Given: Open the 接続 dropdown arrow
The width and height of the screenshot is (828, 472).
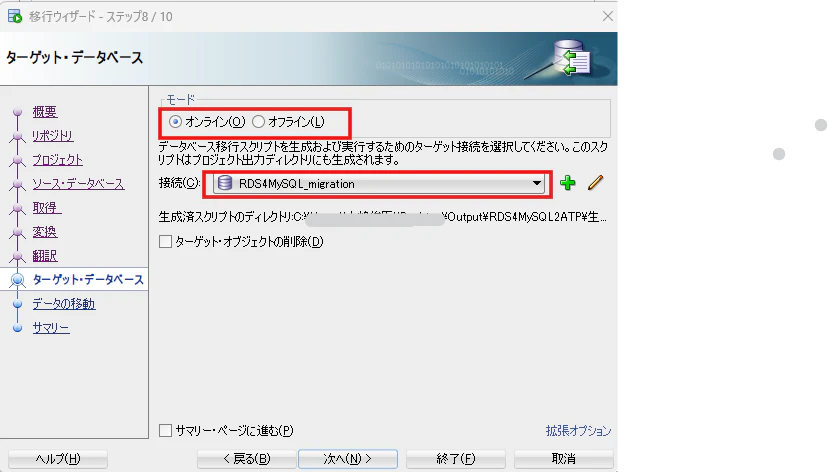Looking at the screenshot, I should [537, 183].
